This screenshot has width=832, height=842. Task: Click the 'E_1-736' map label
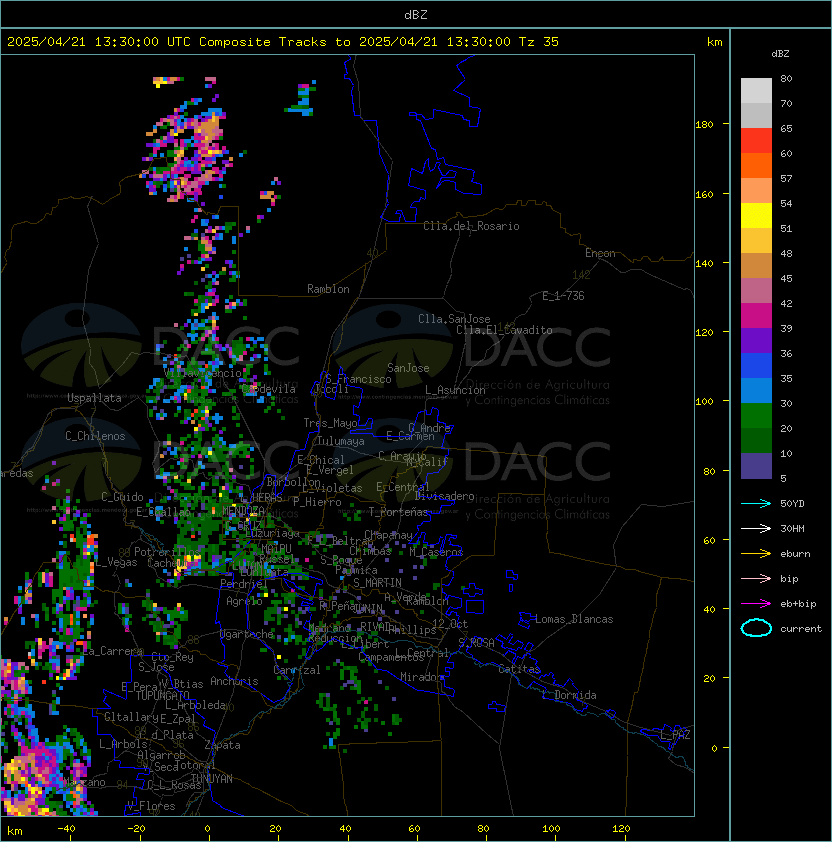[x=563, y=296]
